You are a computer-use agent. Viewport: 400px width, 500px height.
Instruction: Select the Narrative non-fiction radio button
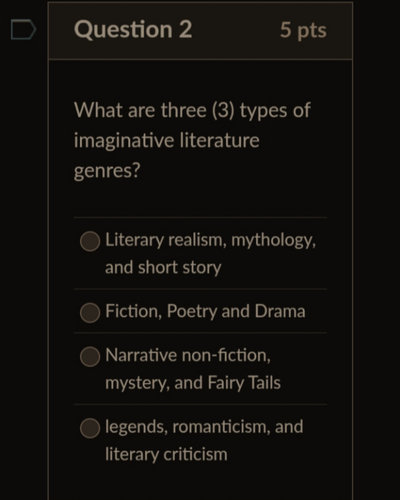pos(90,357)
